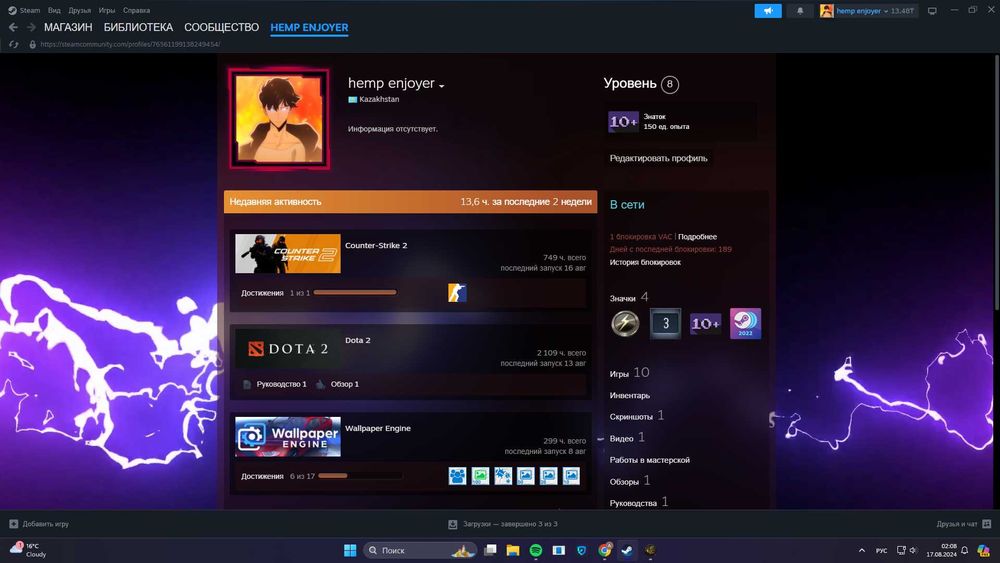The image size is (1000, 563).
Task: Open the Справка menu
Action: (x=136, y=10)
